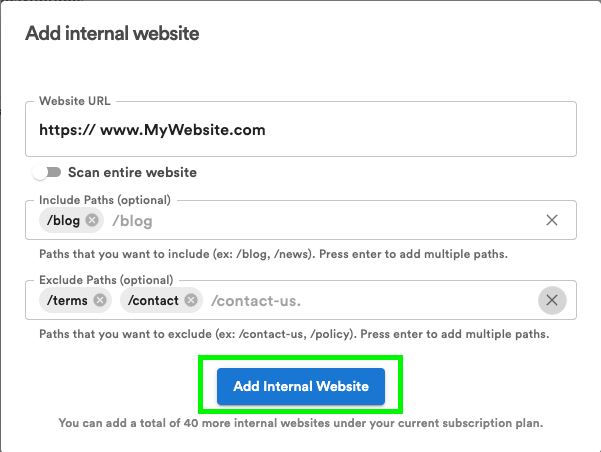601x452 pixels.
Task: Select the /blog chip label
Action: [x=62, y=220]
